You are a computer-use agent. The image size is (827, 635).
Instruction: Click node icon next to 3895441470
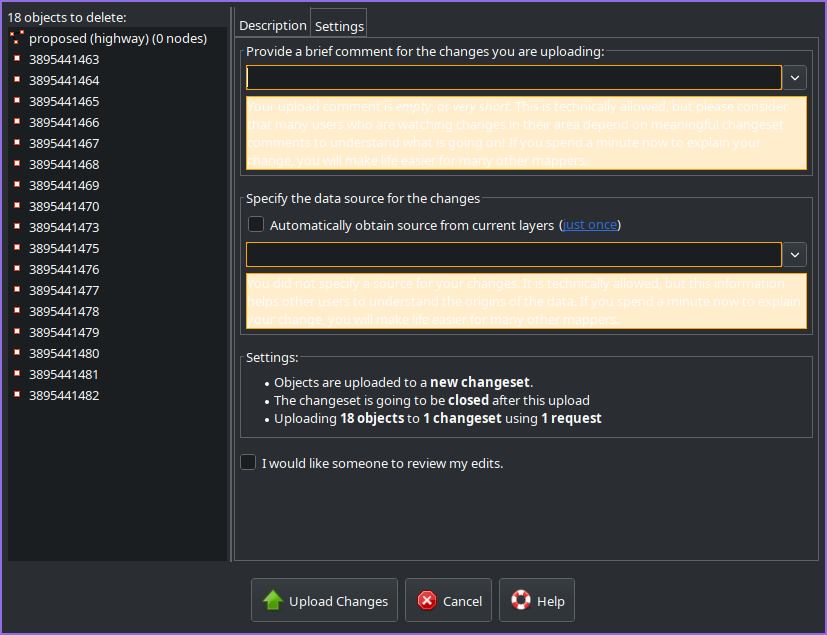[x=17, y=206]
